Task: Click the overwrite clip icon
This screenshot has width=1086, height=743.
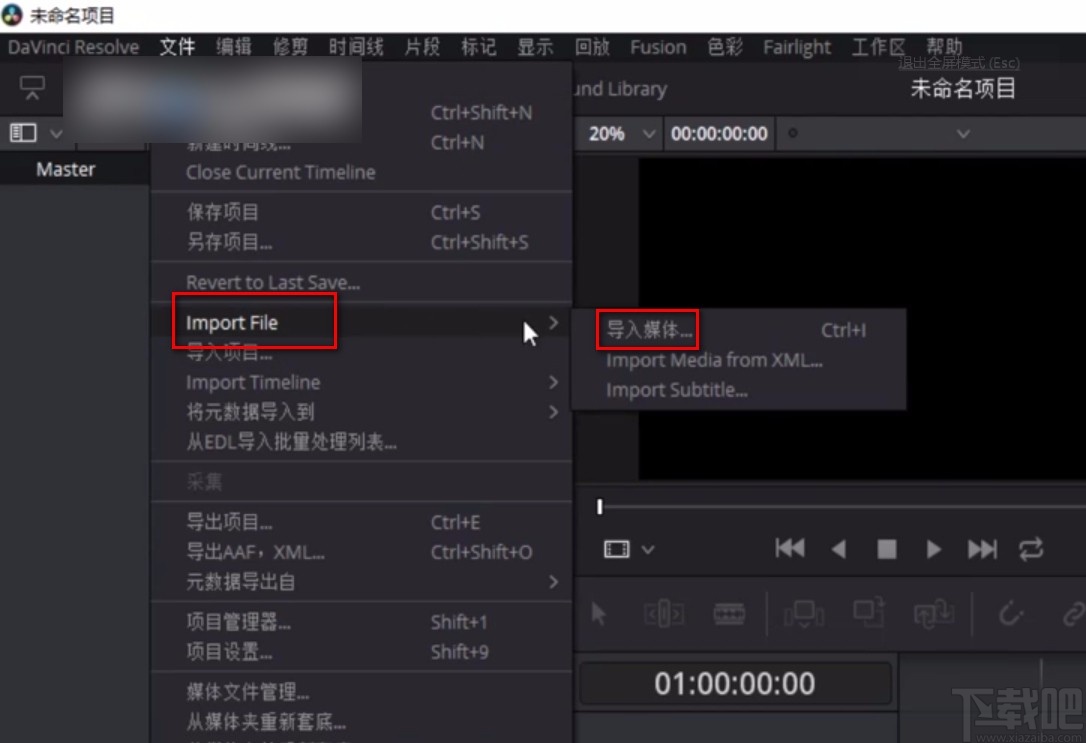Action: (867, 615)
